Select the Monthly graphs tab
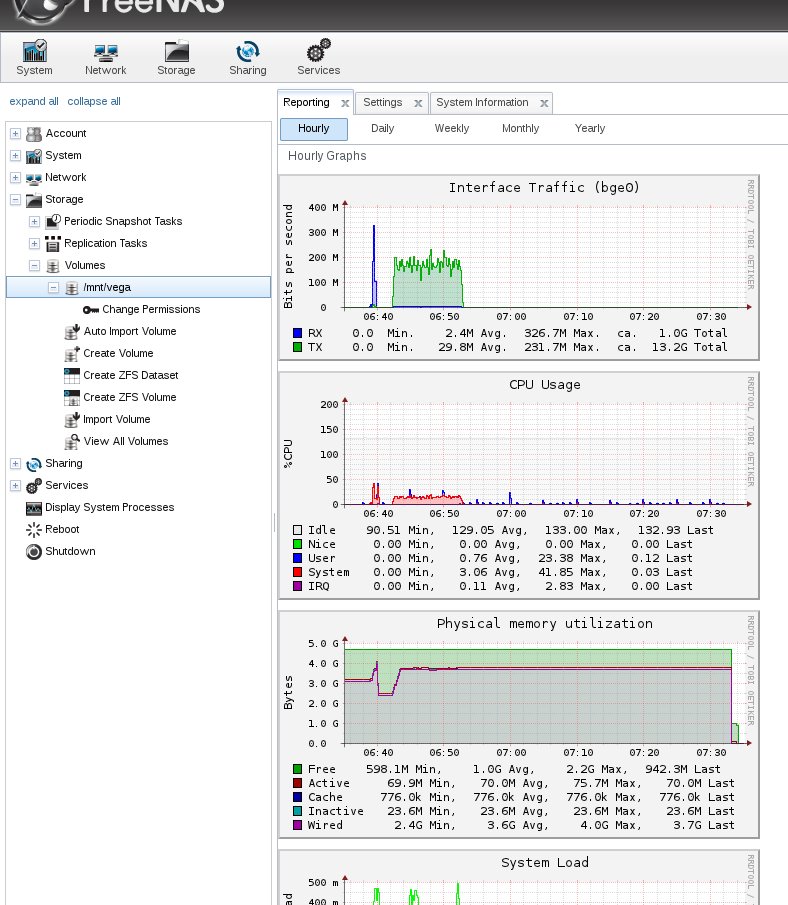The image size is (788, 905). pos(521,129)
